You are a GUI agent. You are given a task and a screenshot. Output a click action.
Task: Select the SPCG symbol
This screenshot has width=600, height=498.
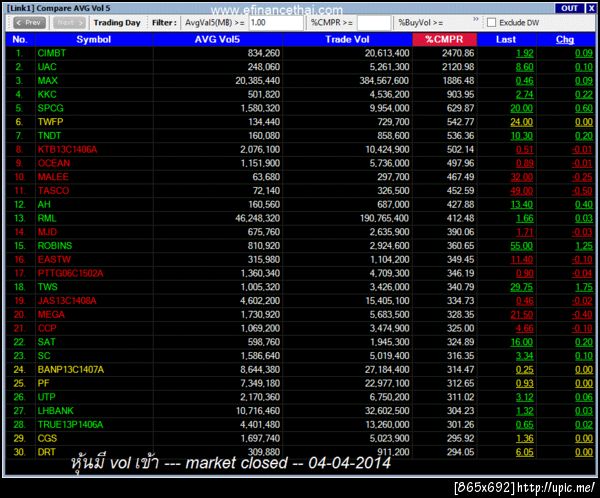click(x=51, y=108)
